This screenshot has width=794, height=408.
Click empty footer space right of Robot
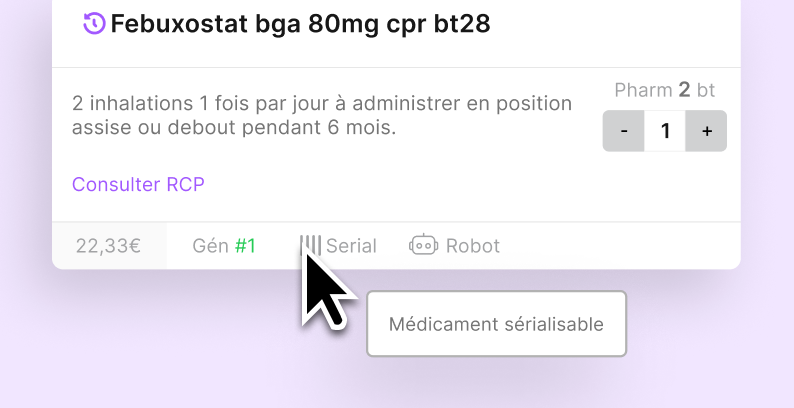620,246
